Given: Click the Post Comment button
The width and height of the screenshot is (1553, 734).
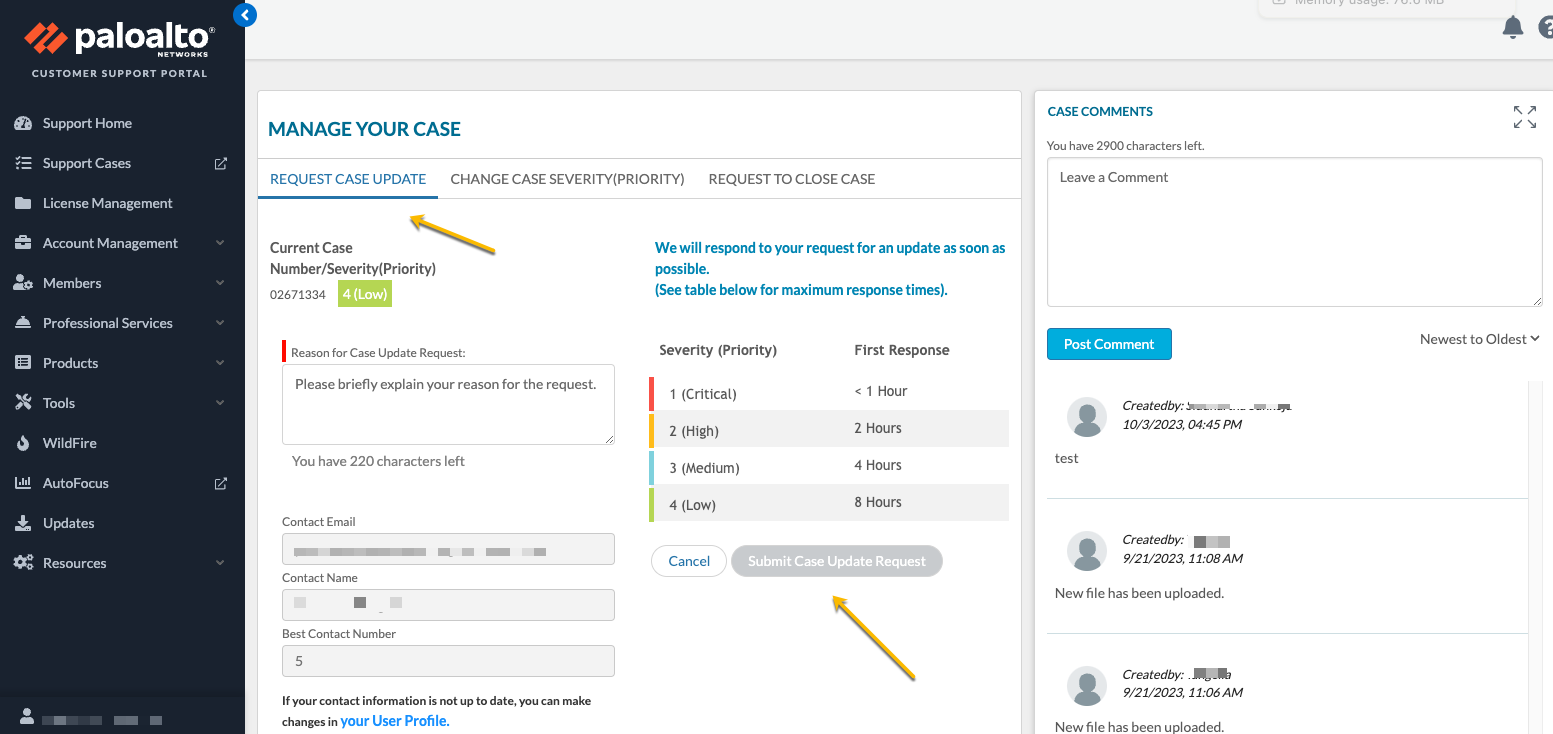Looking at the screenshot, I should tap(1108, 343).
